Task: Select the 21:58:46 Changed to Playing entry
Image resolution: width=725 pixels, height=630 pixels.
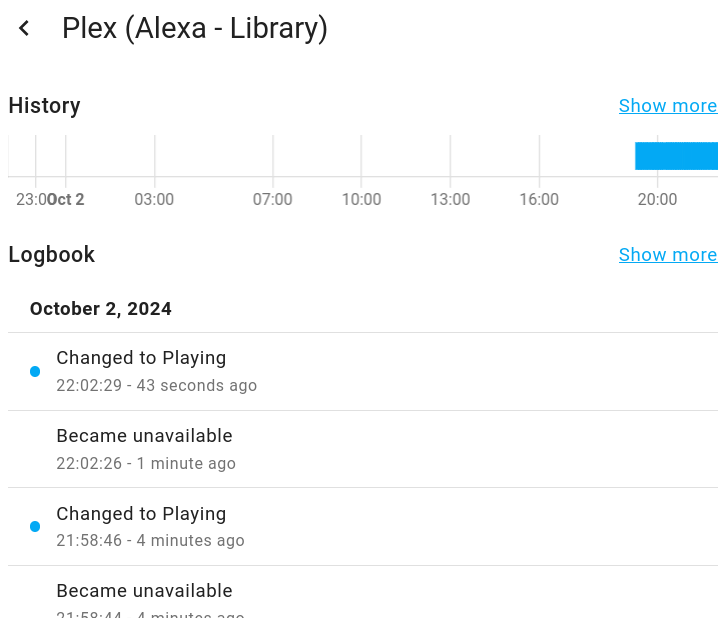Action: pyautogui.click(x=141, y=514)
